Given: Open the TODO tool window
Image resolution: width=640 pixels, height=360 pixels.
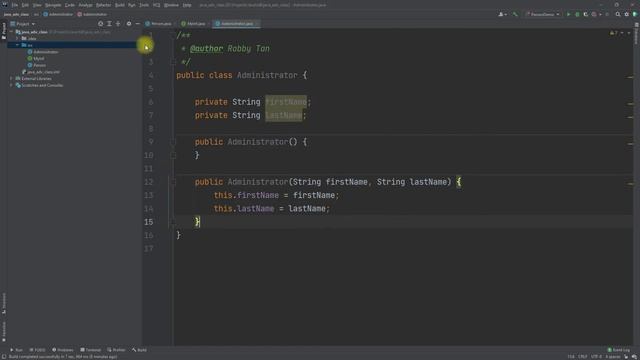Looking at the screenshot, I should click(x=38, y=350).
